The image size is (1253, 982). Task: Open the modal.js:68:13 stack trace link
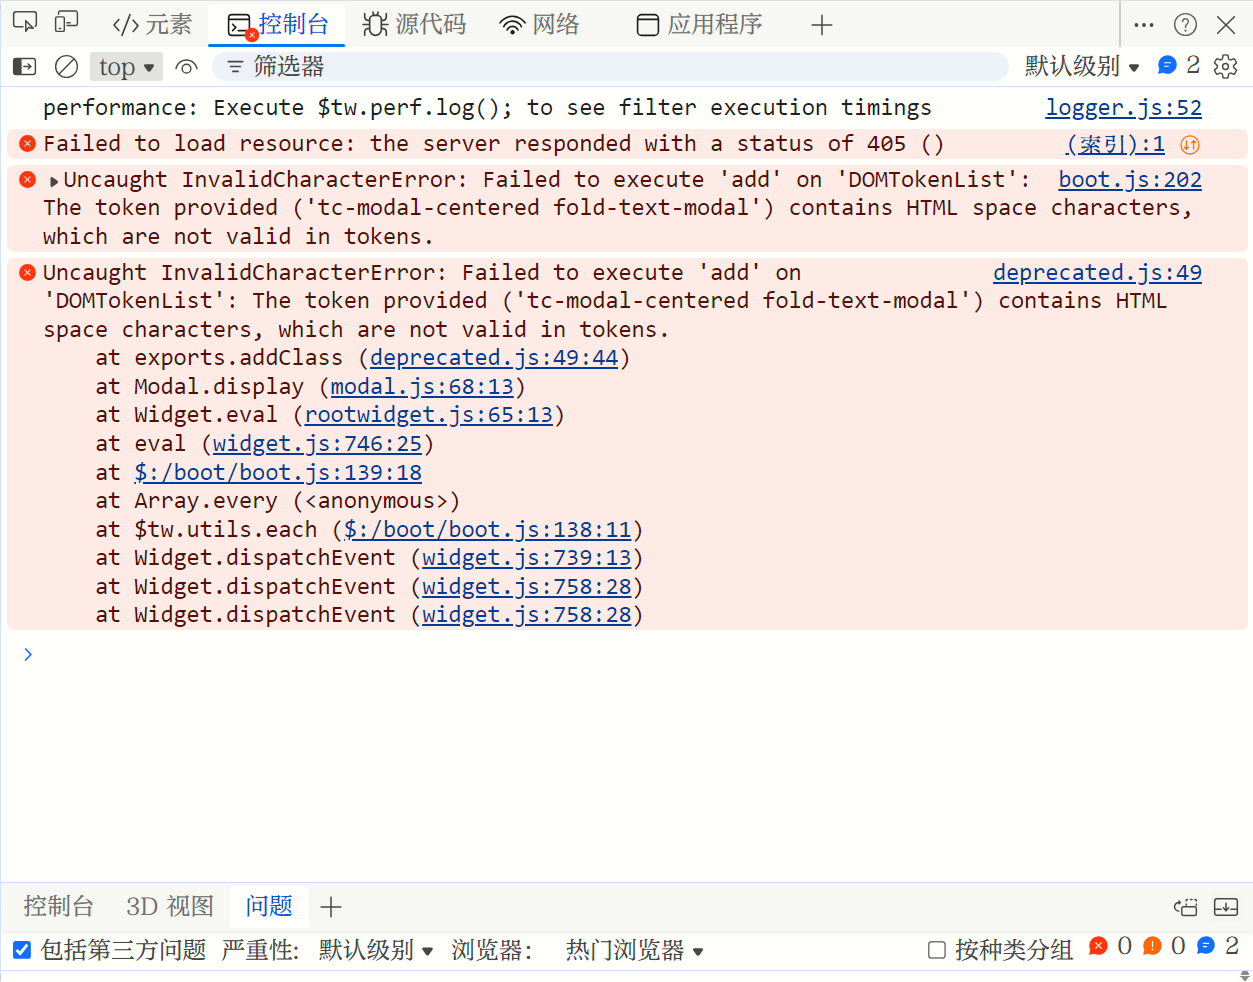coord(422,387)
